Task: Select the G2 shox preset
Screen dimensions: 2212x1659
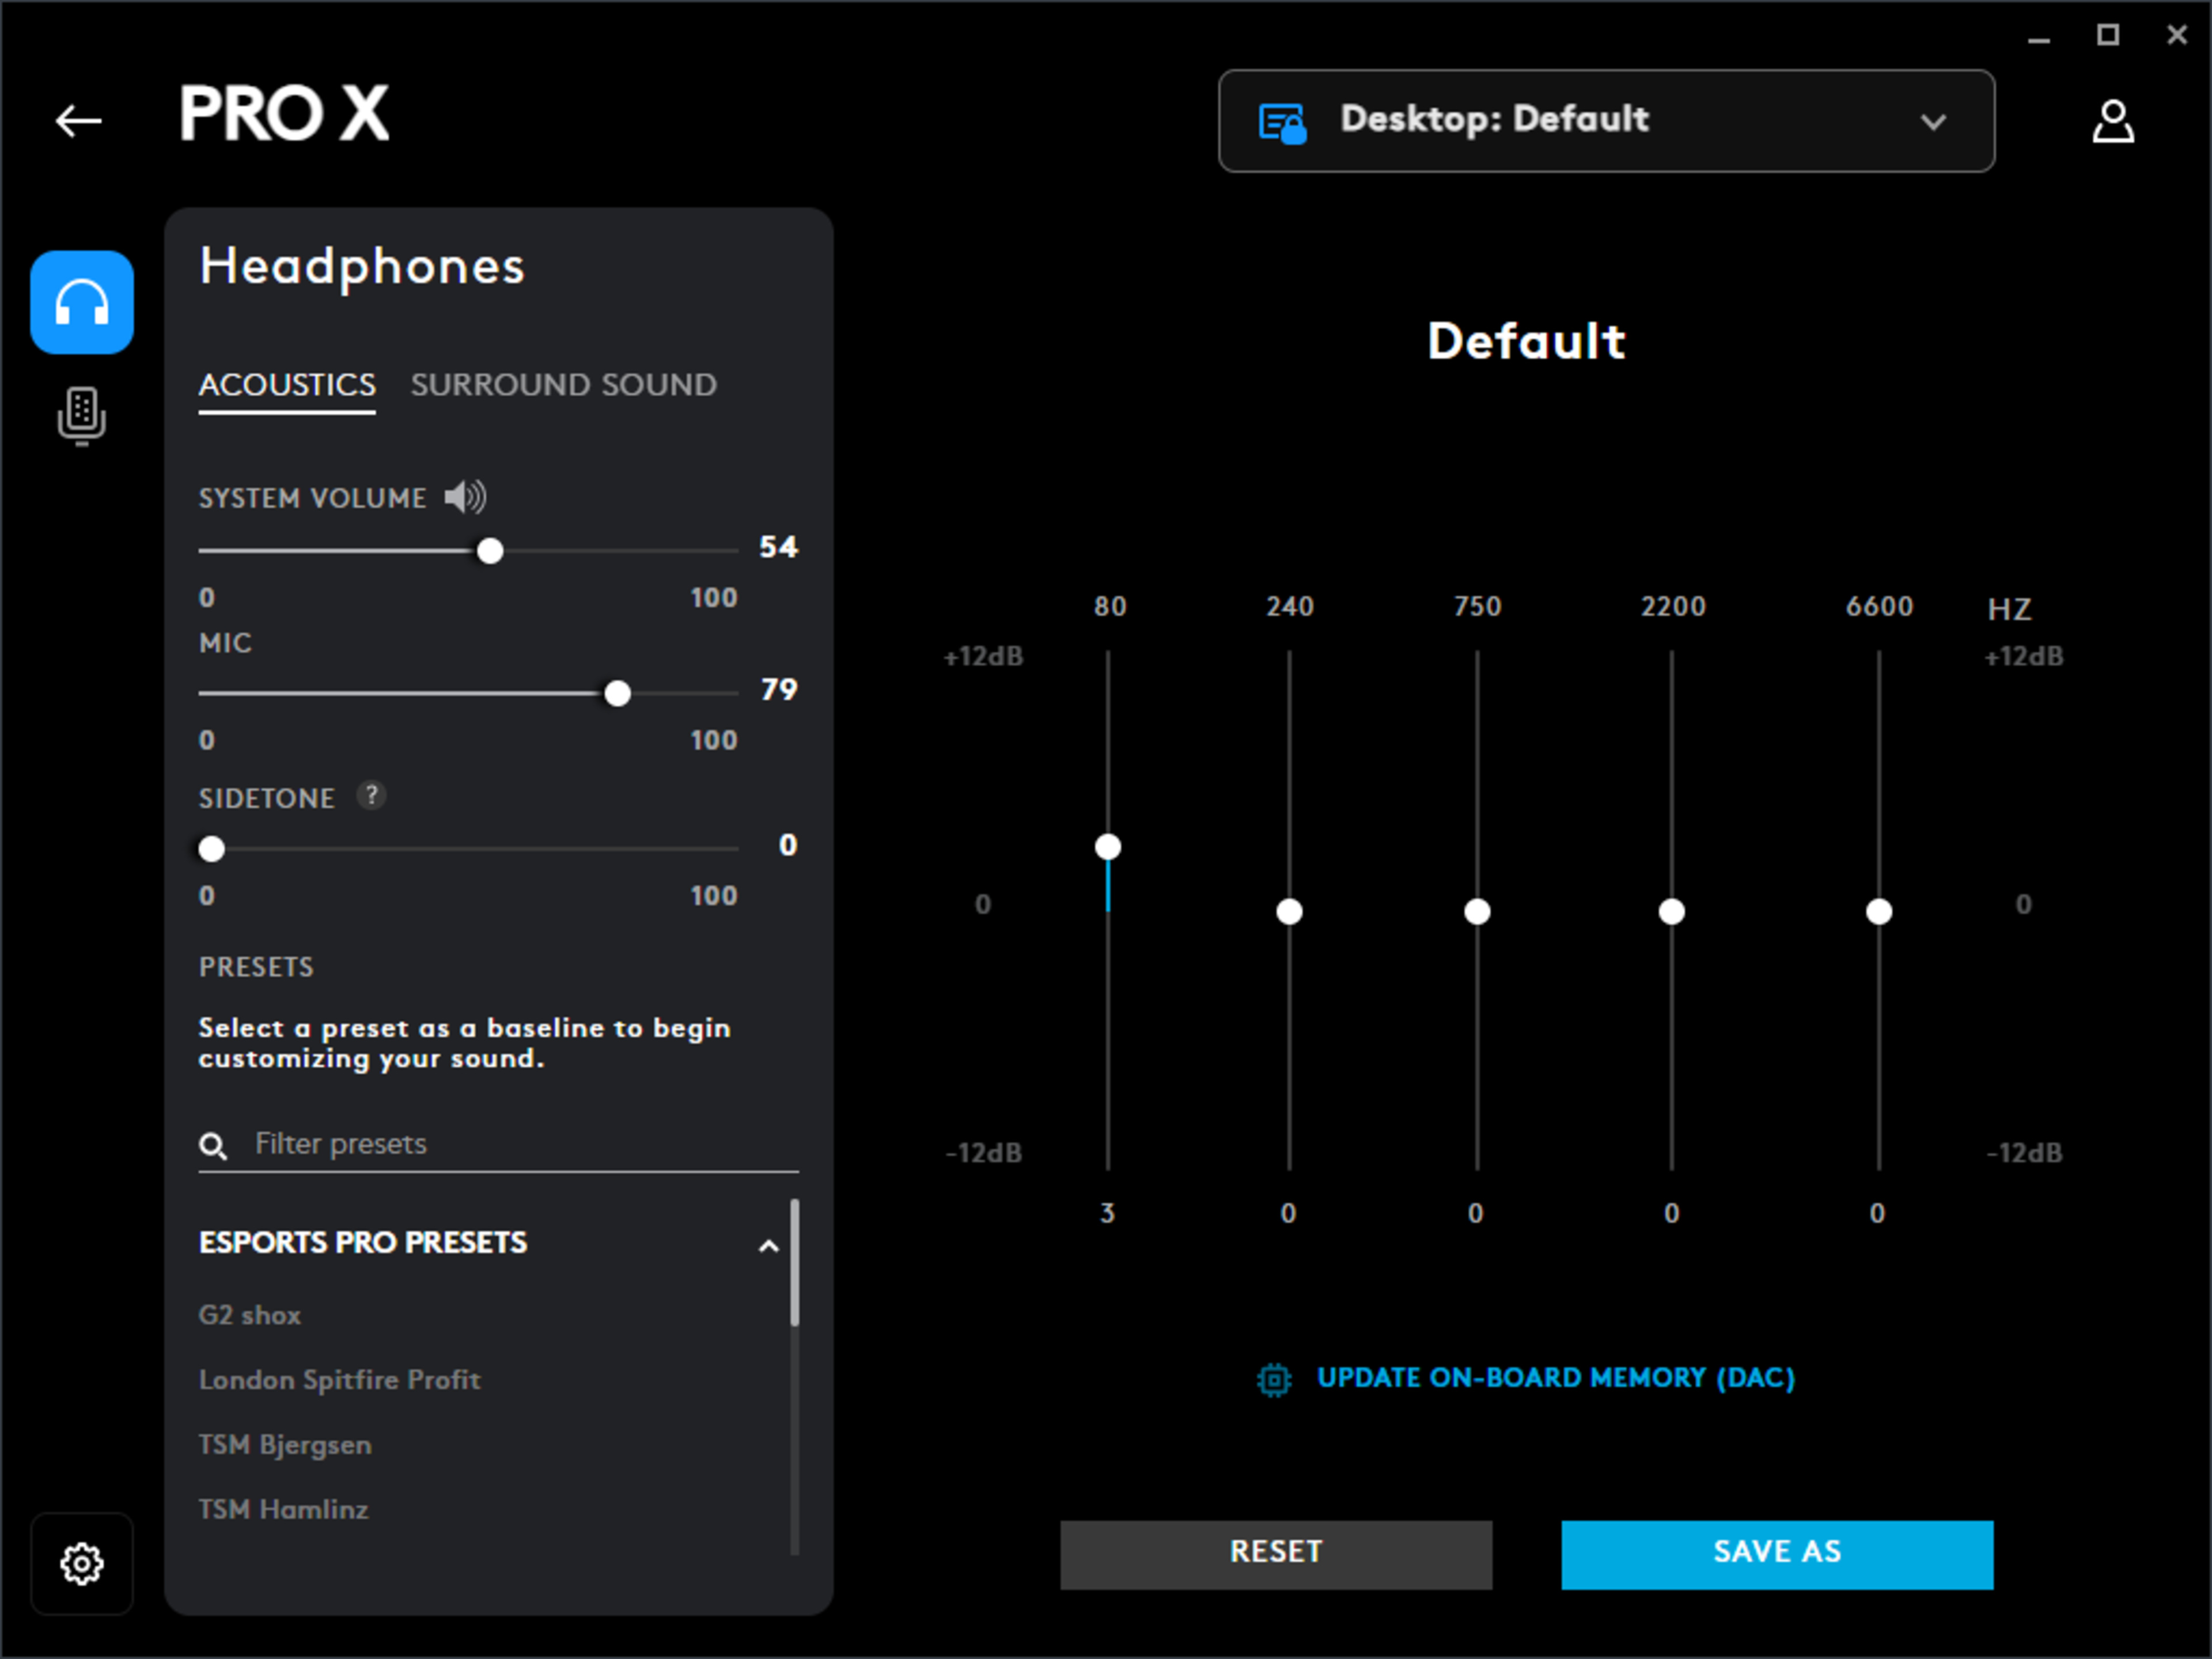Action: 250,1315
